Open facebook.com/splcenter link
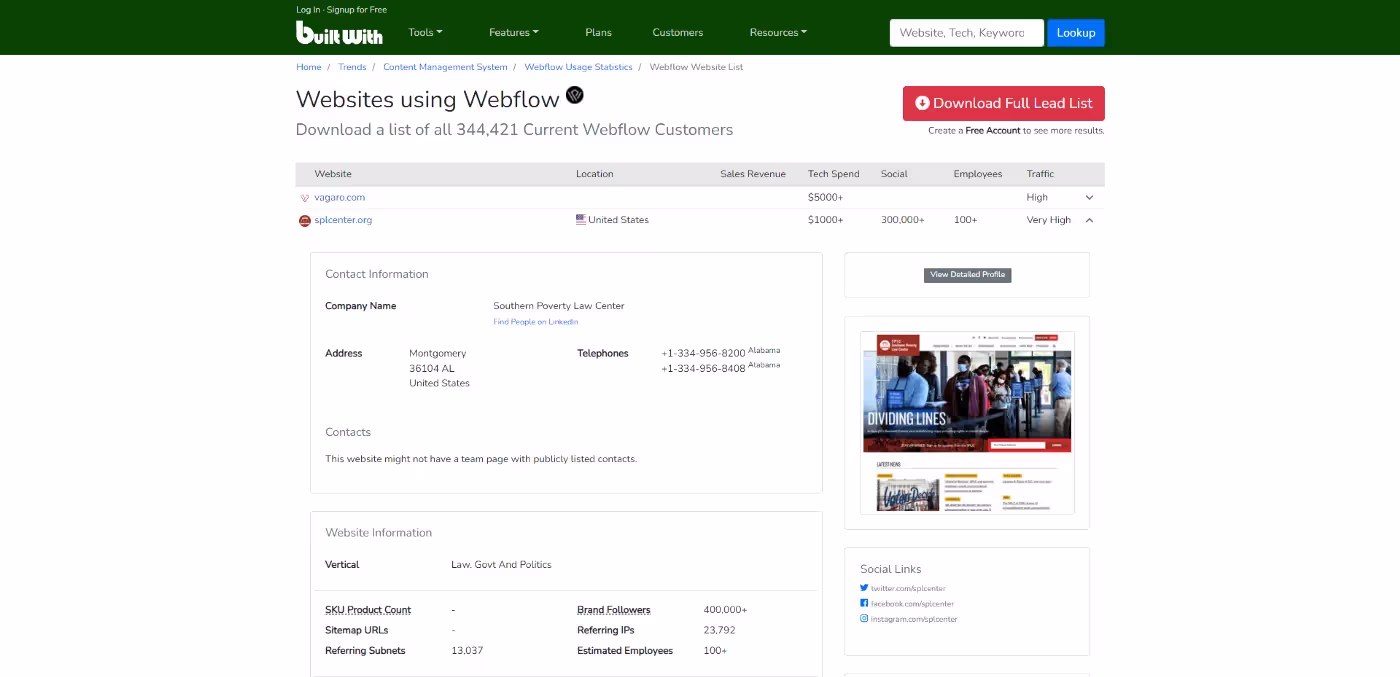The height and width of the screenshot is (677, 1400). (x=912, y=604)
